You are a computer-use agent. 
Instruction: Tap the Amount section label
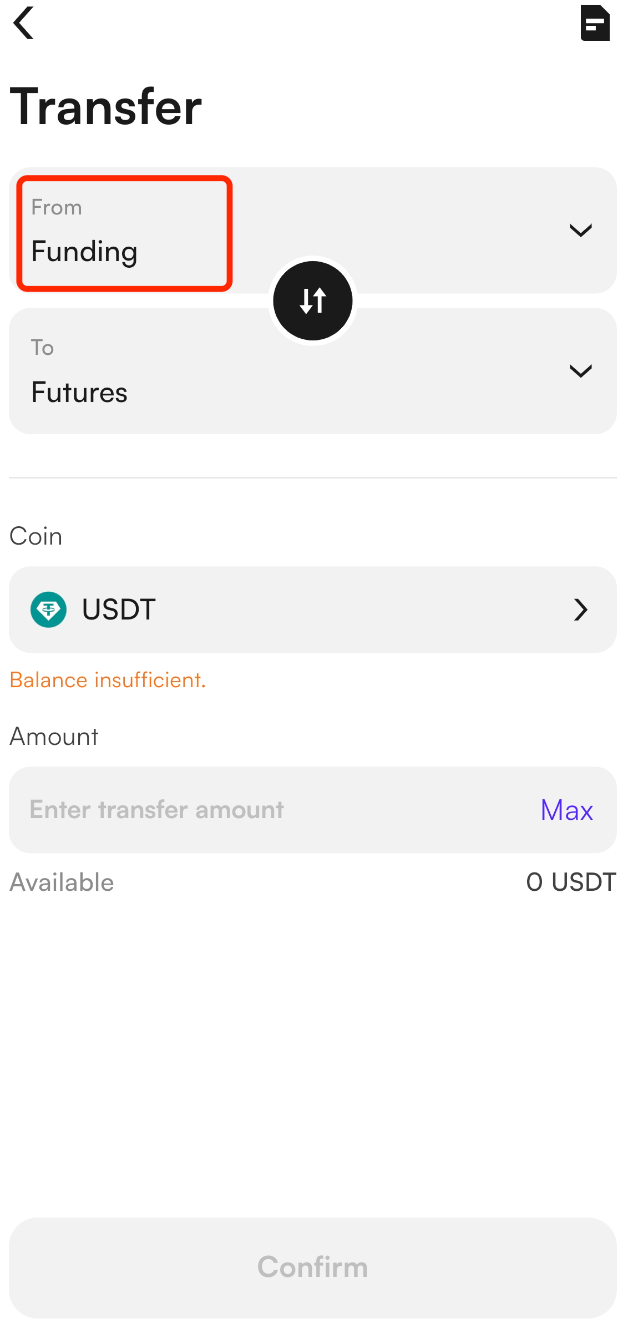[x=54, y=737]
